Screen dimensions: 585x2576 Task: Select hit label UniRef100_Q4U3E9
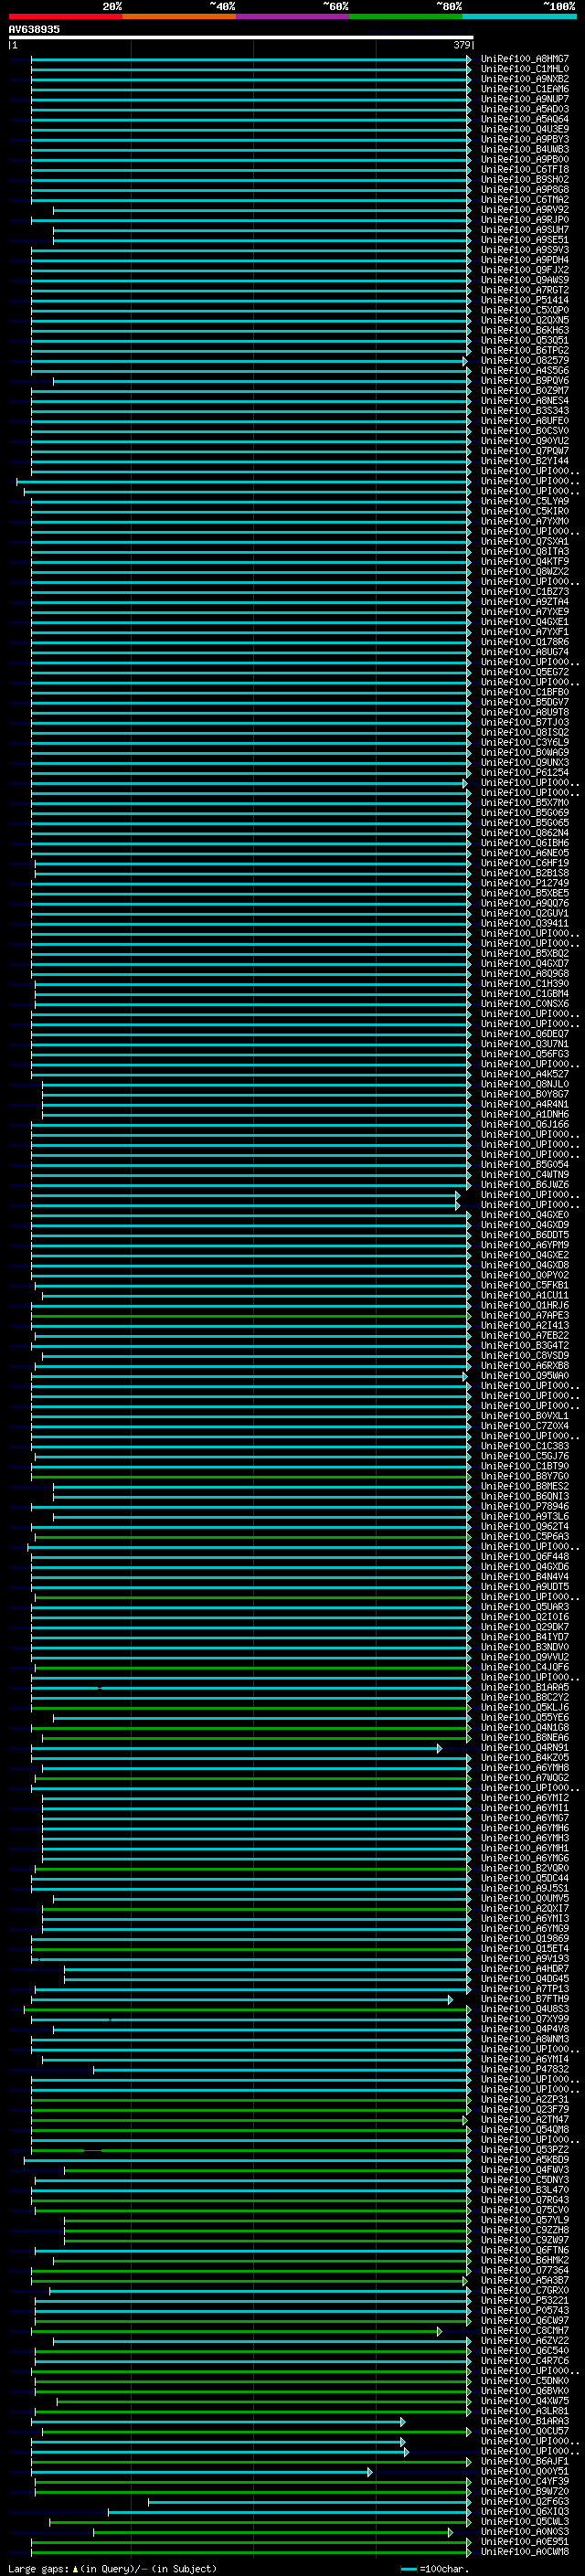point(525,129)
